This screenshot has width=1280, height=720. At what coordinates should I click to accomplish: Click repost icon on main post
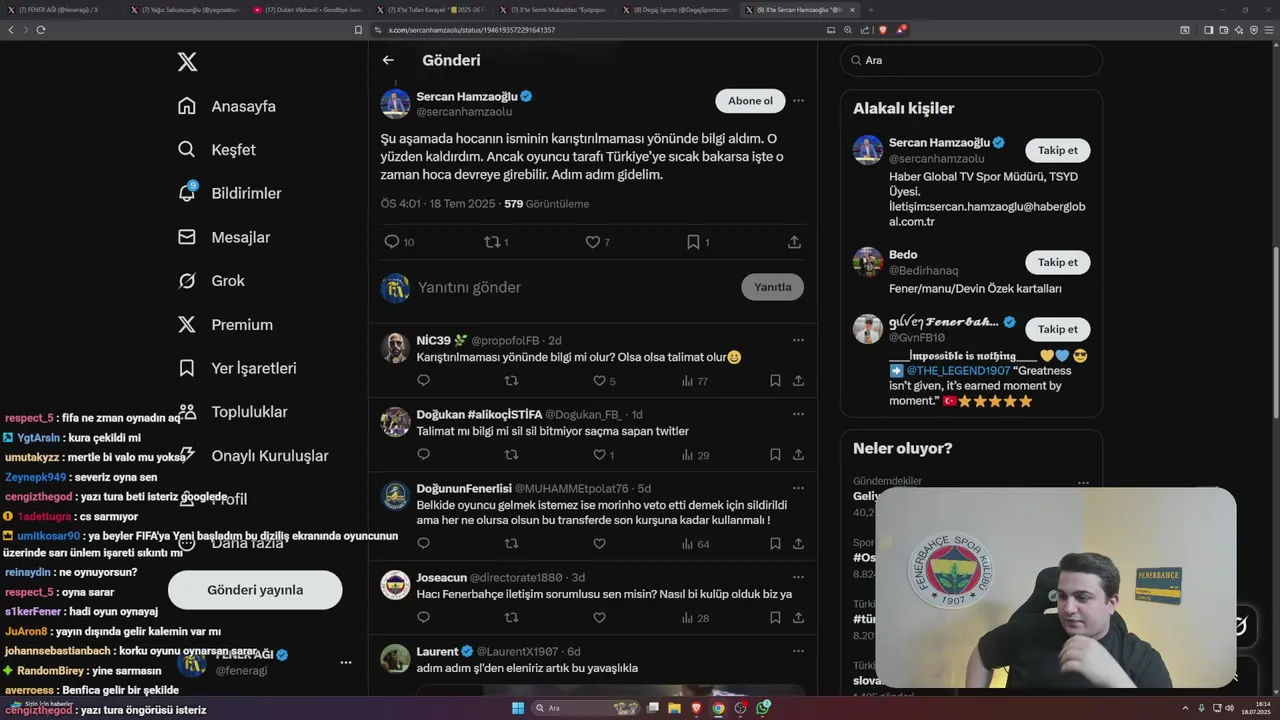[491, 242]
